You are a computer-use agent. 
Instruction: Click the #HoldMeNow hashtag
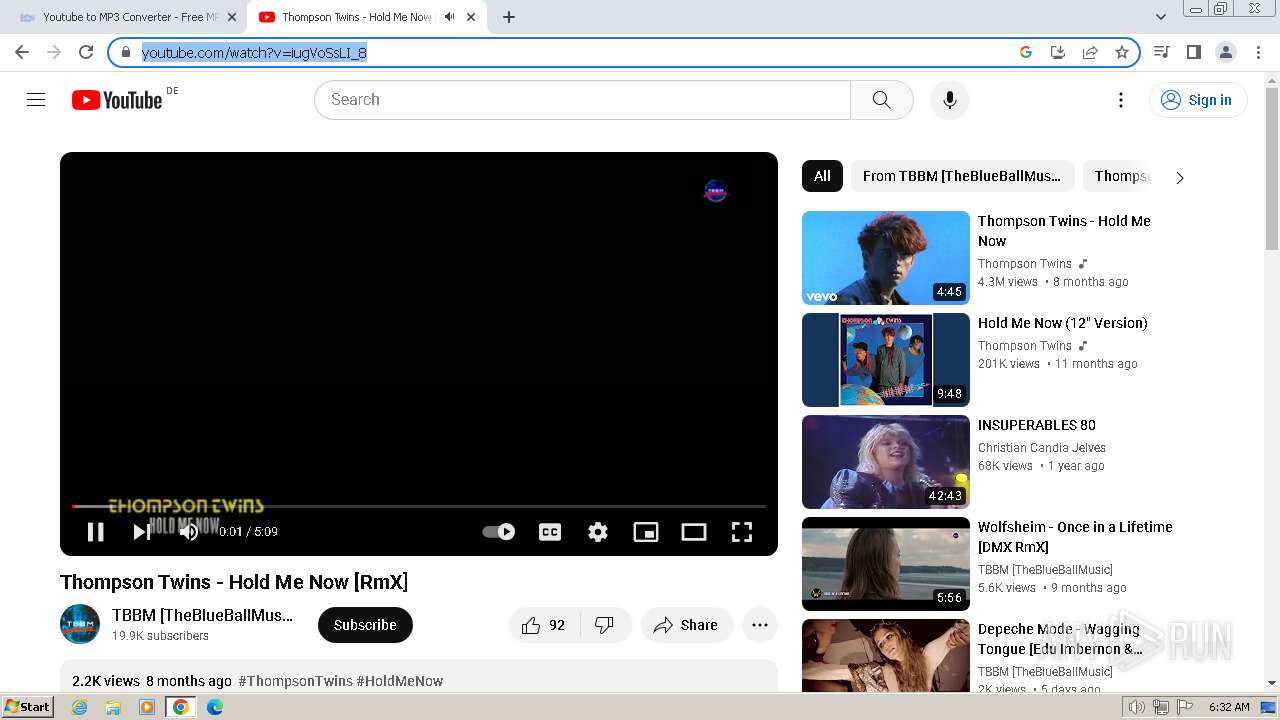[x=400, y=681]
